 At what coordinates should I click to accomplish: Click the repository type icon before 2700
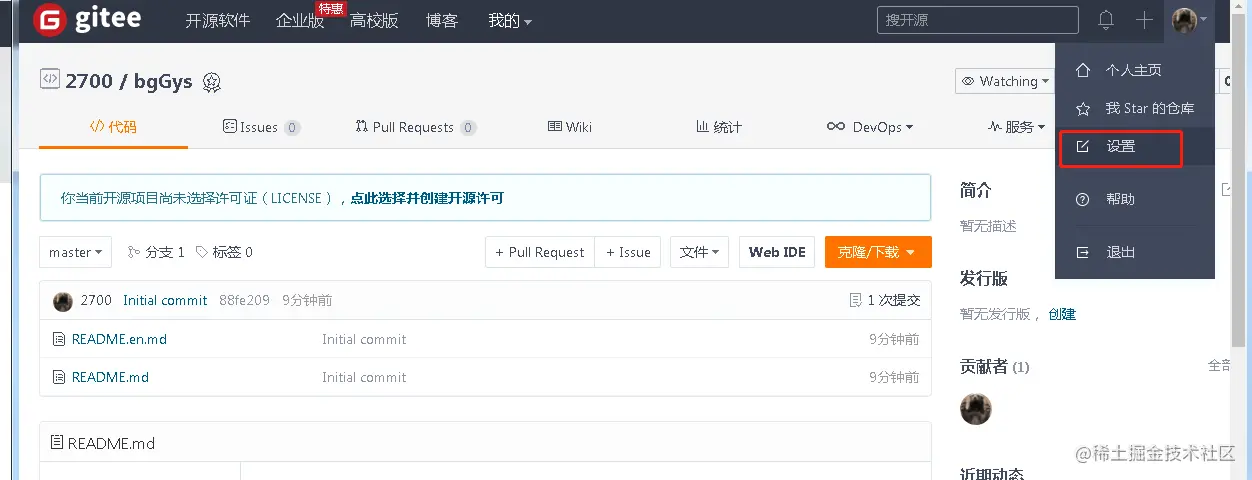pyautogui.click(x=50, y=79)
